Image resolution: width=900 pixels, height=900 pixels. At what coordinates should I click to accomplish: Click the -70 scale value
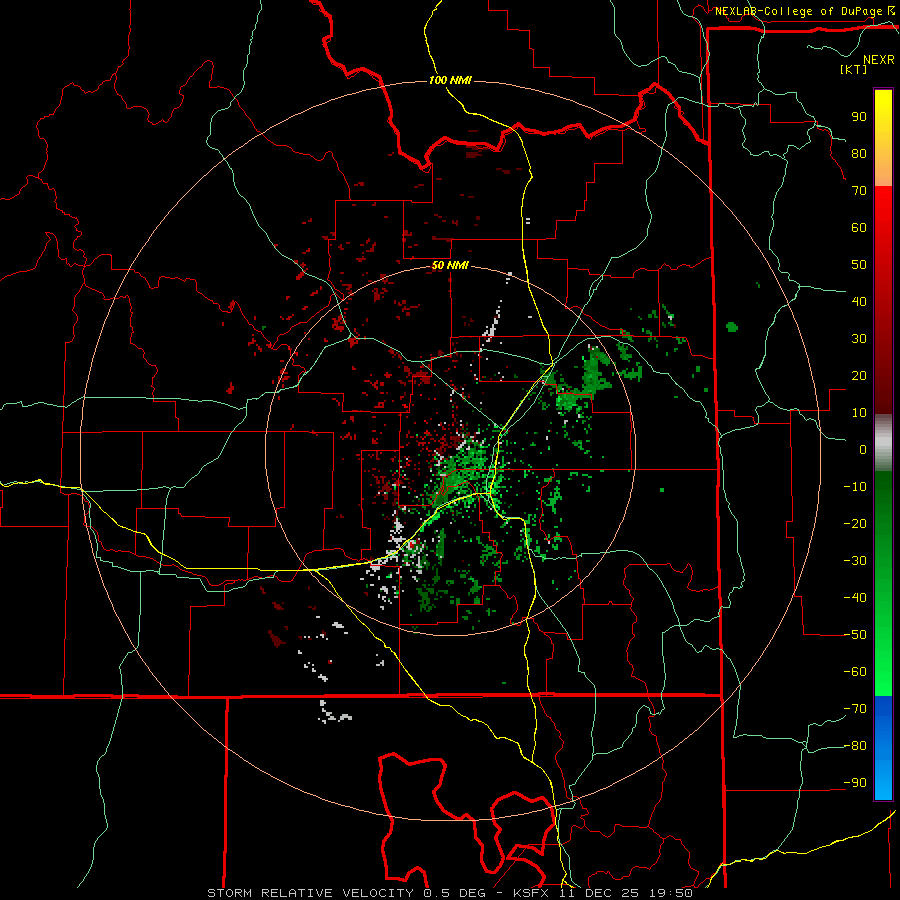tap(855, 708)
